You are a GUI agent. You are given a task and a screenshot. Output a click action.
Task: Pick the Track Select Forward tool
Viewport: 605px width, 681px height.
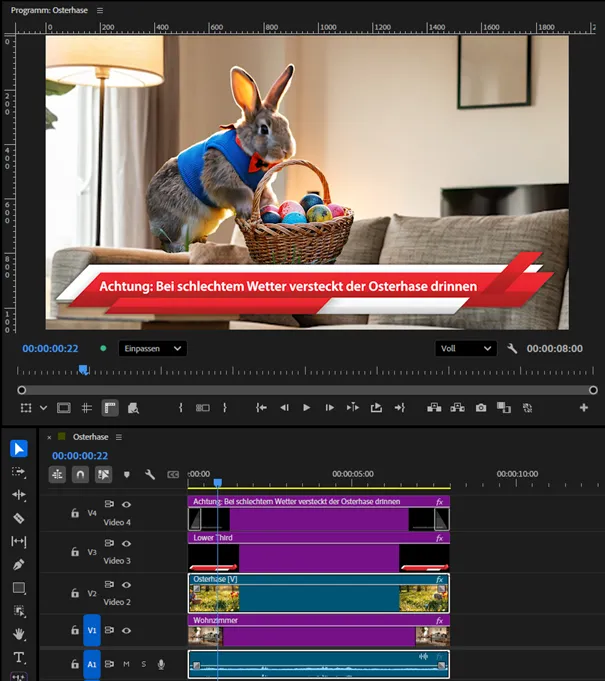point(18,472)
